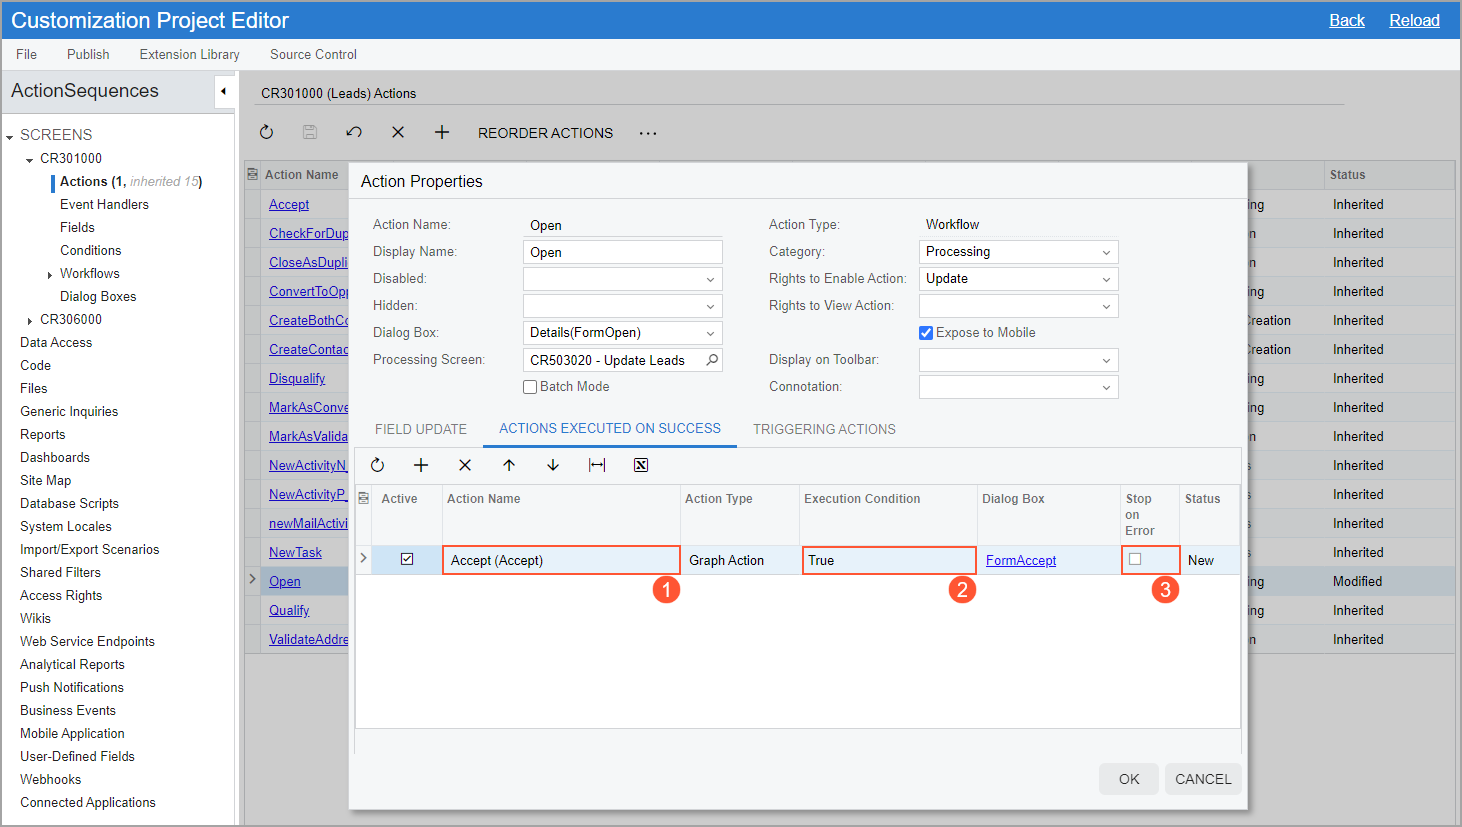
Task: Toggle the Expose to Mobile checkbox
Action: coord(926,333)
